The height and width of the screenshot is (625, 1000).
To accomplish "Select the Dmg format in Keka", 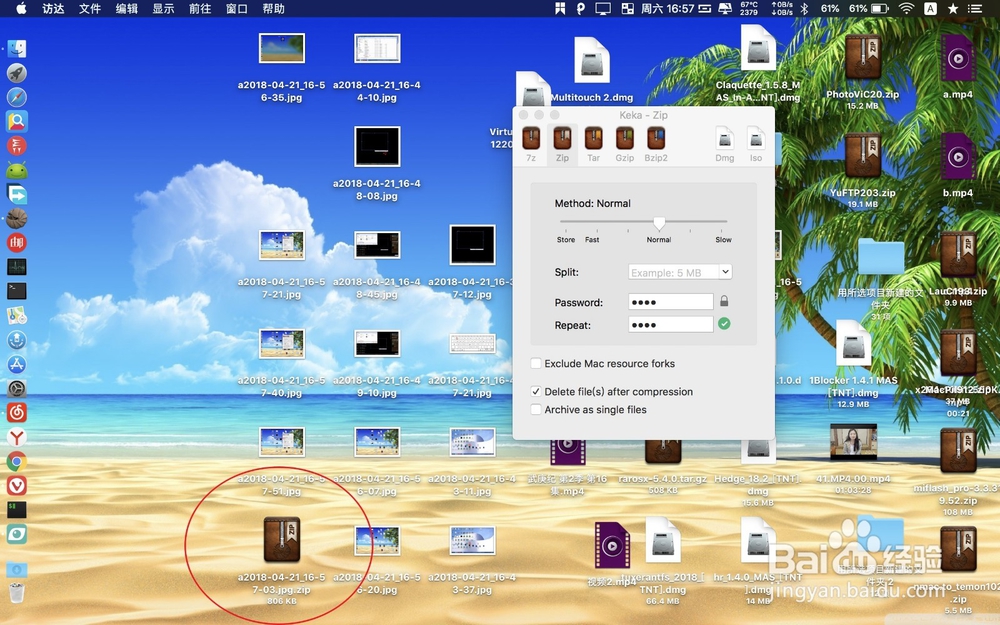I will (724, 144).
